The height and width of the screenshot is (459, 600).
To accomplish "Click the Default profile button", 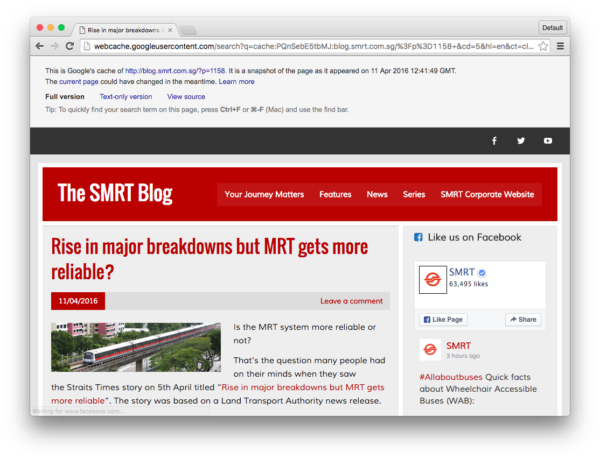I will pyautogui.click(x=552, y=28).
